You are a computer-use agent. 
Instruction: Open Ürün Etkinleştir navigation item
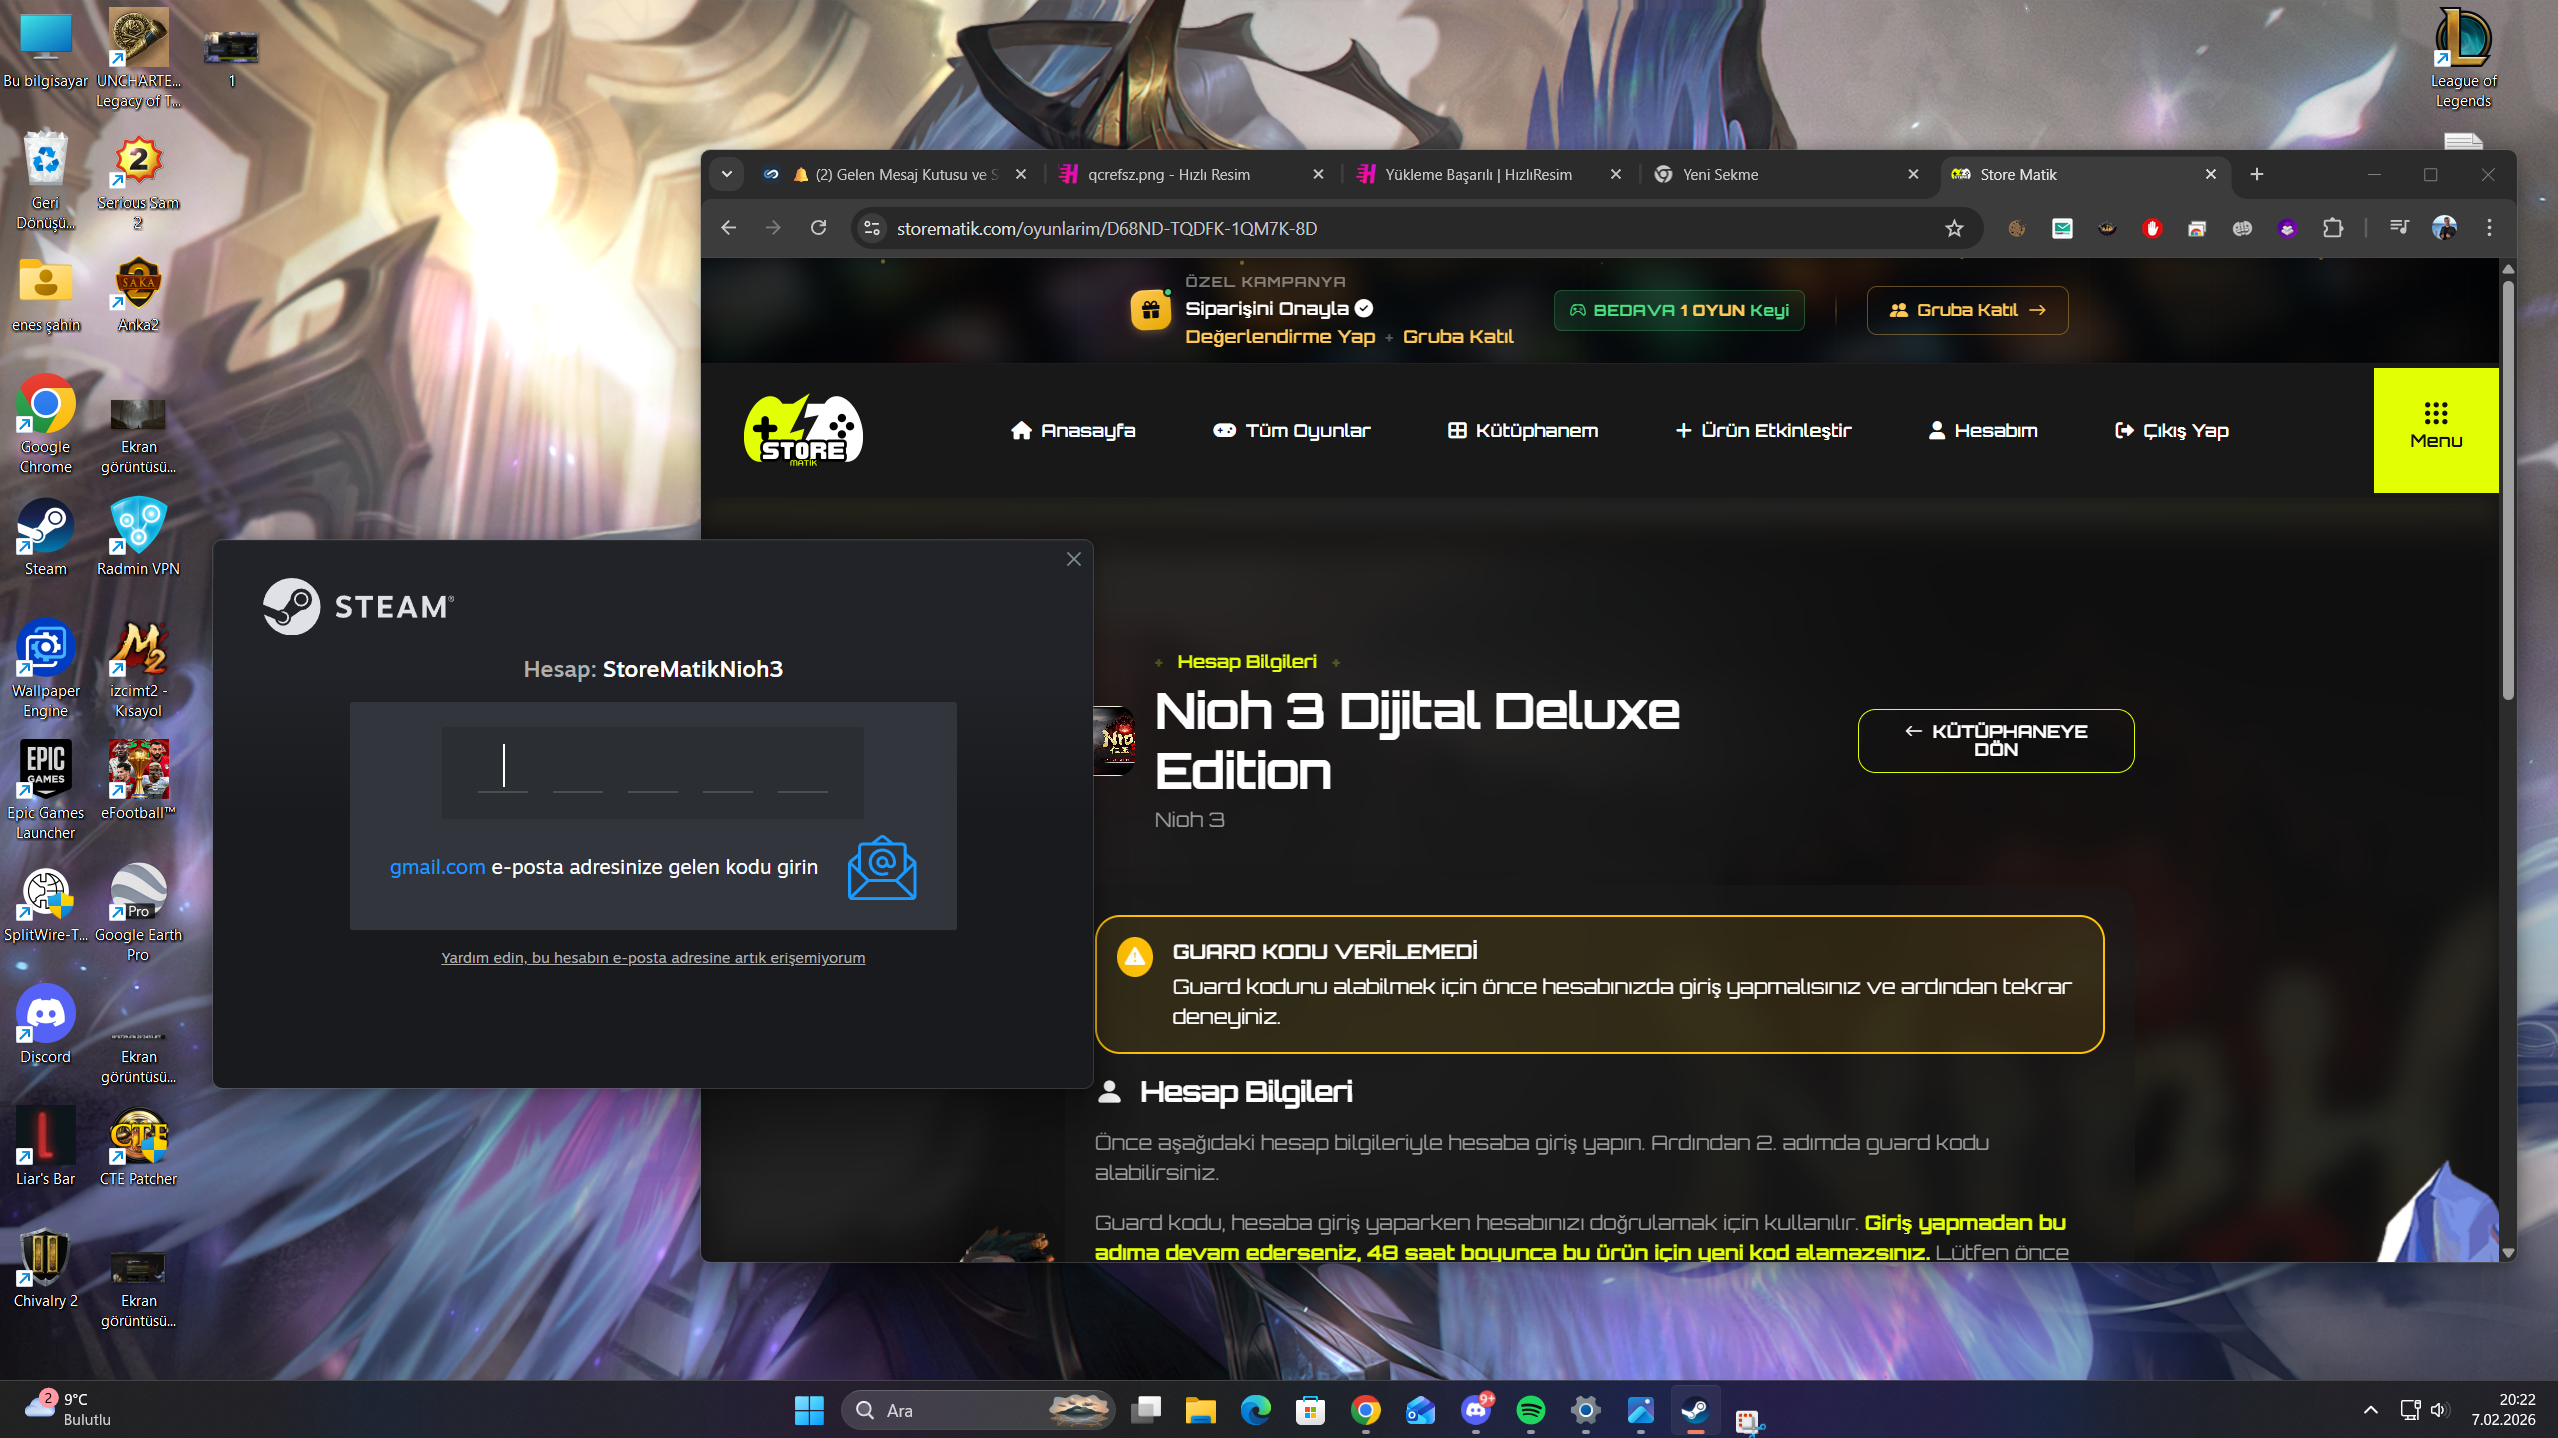(x=1763, y=430)
